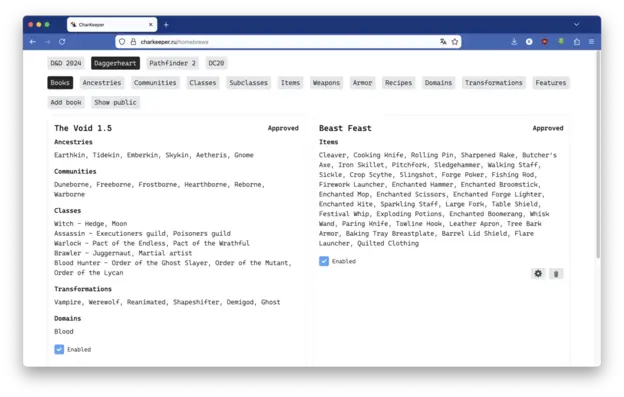
Task: Open the shield tracking protection icon
Action: pos(122,42)
